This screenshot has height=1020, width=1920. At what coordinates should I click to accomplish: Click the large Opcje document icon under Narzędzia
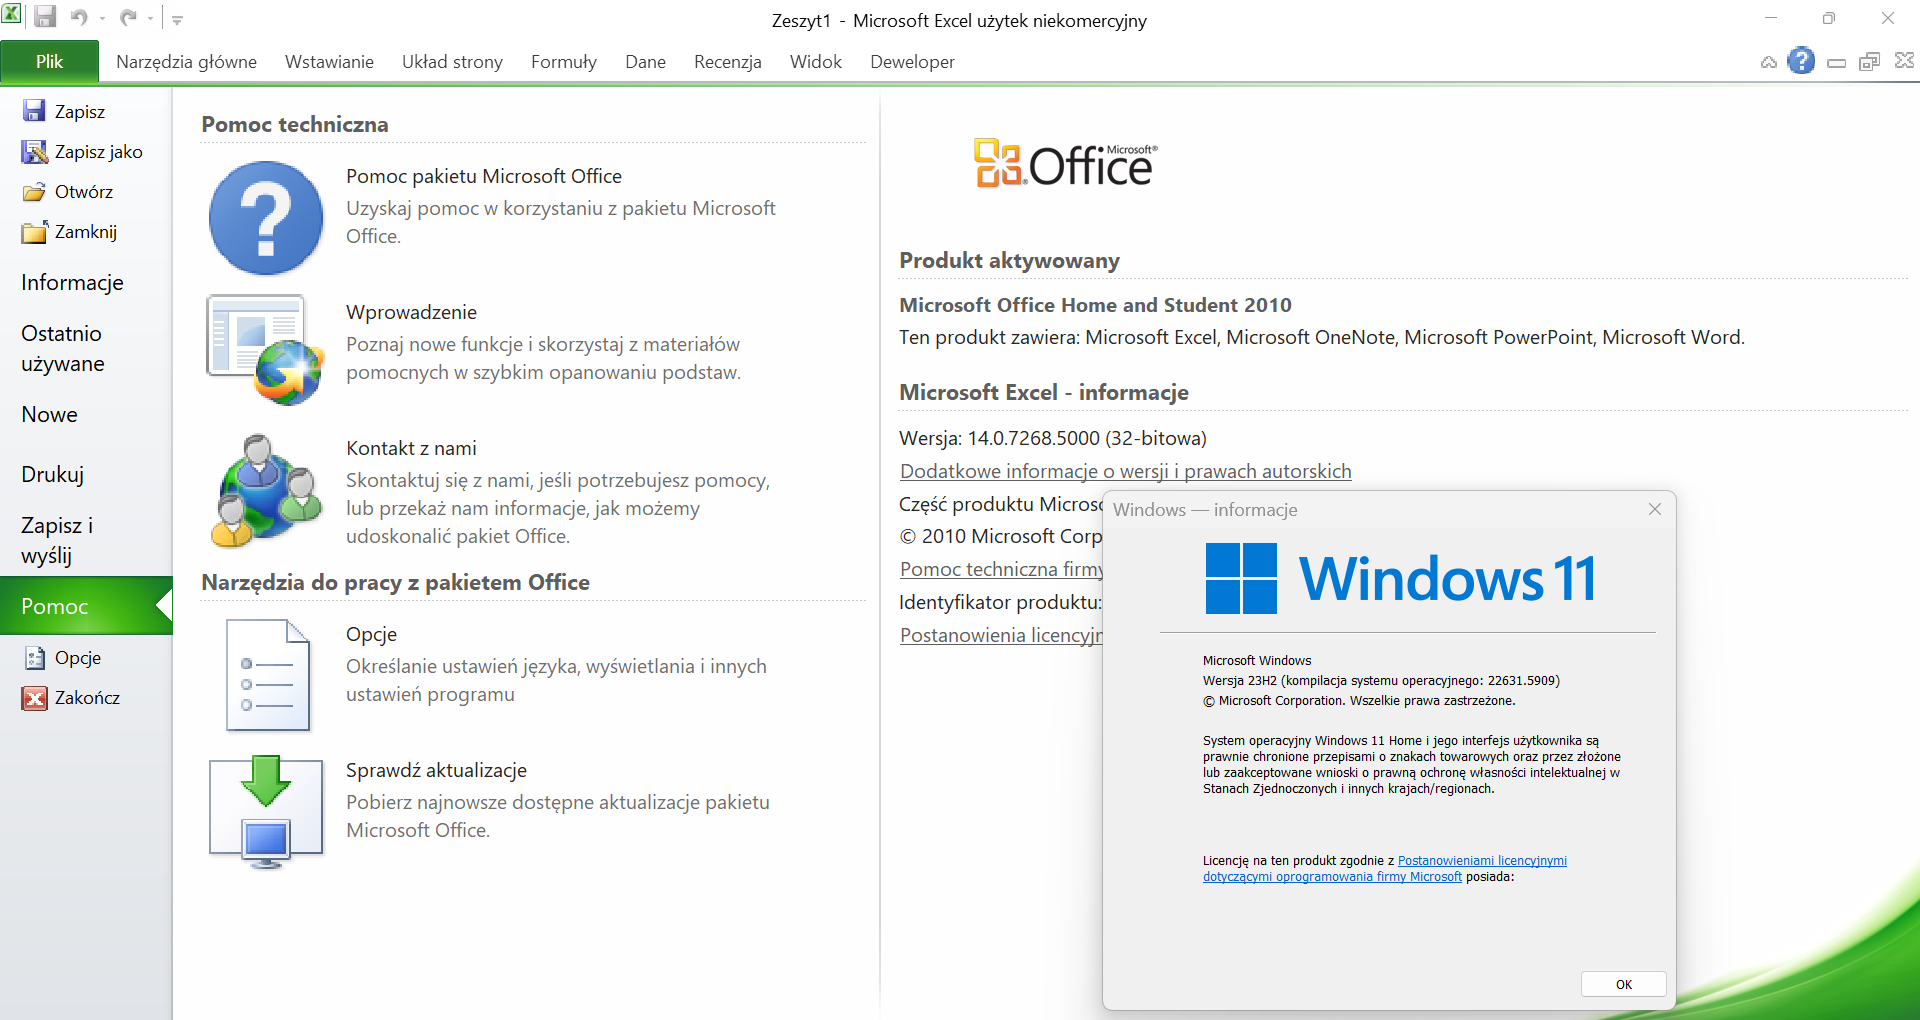[267, 675]
